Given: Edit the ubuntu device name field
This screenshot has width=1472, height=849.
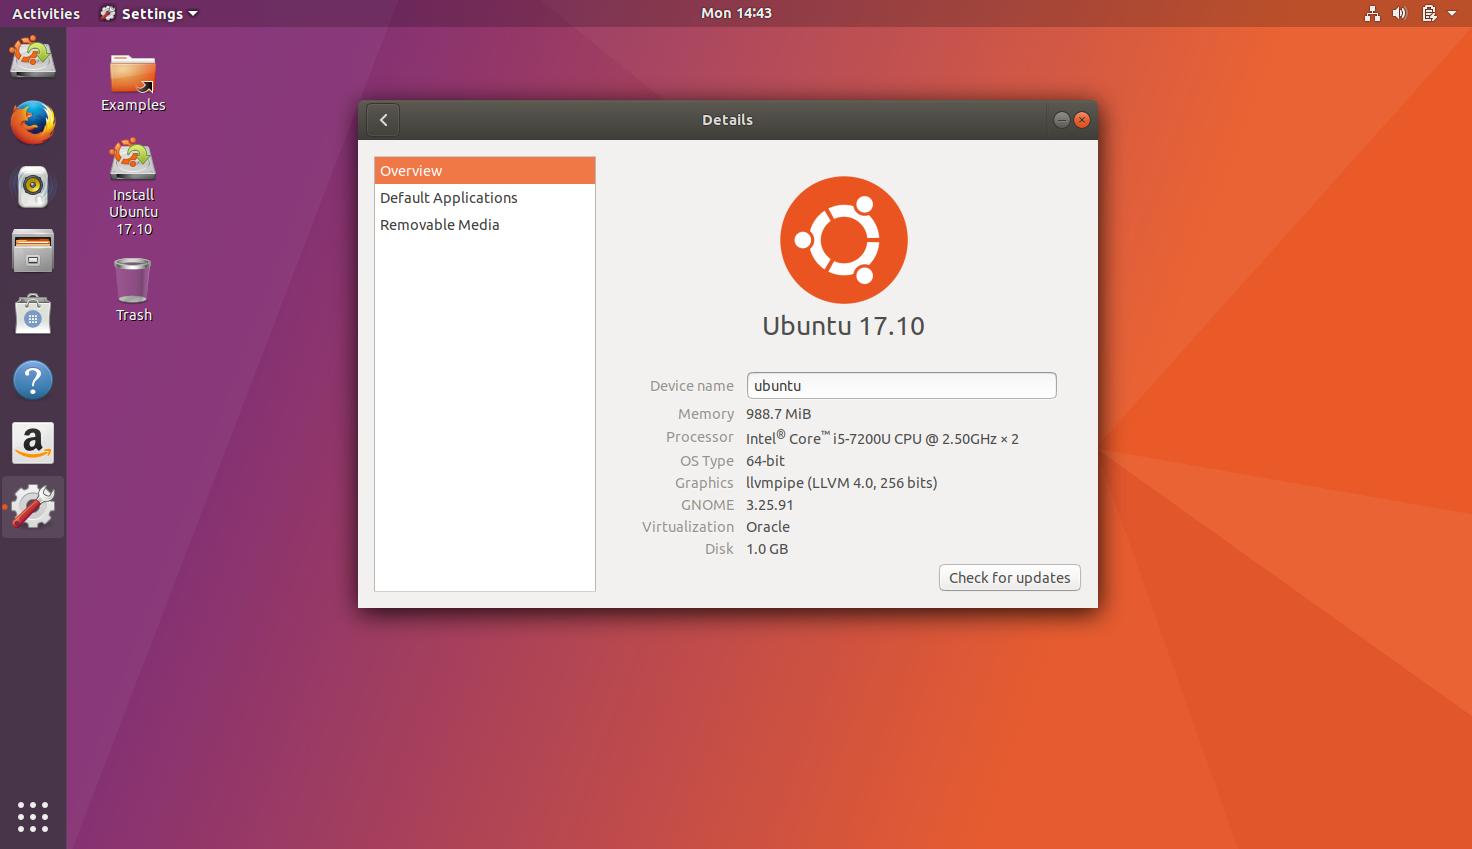Looking at the screenshot, I should [x=900, y=385].
